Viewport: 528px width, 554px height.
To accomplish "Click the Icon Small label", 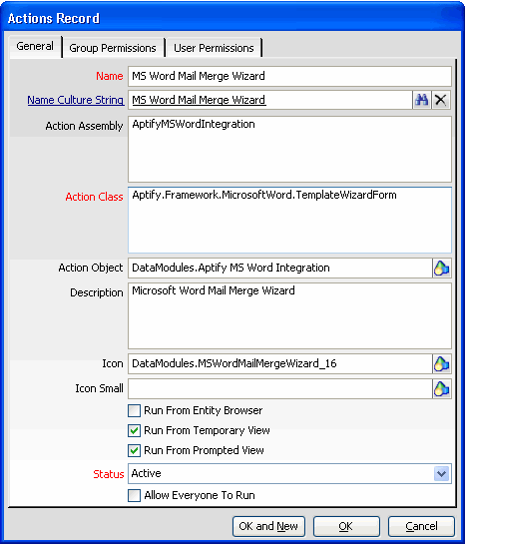I will click(x=99, y=389).
